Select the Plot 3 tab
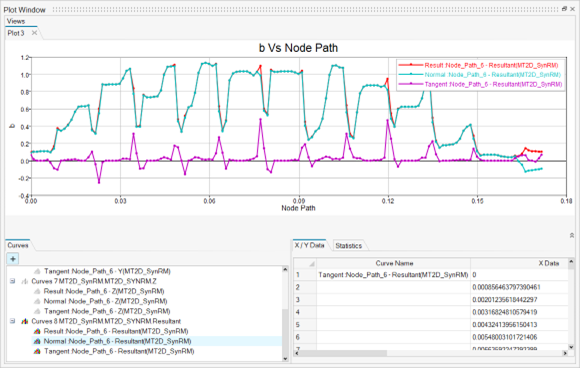The width and height of the screenshot is (580, 368). [16, 33]
